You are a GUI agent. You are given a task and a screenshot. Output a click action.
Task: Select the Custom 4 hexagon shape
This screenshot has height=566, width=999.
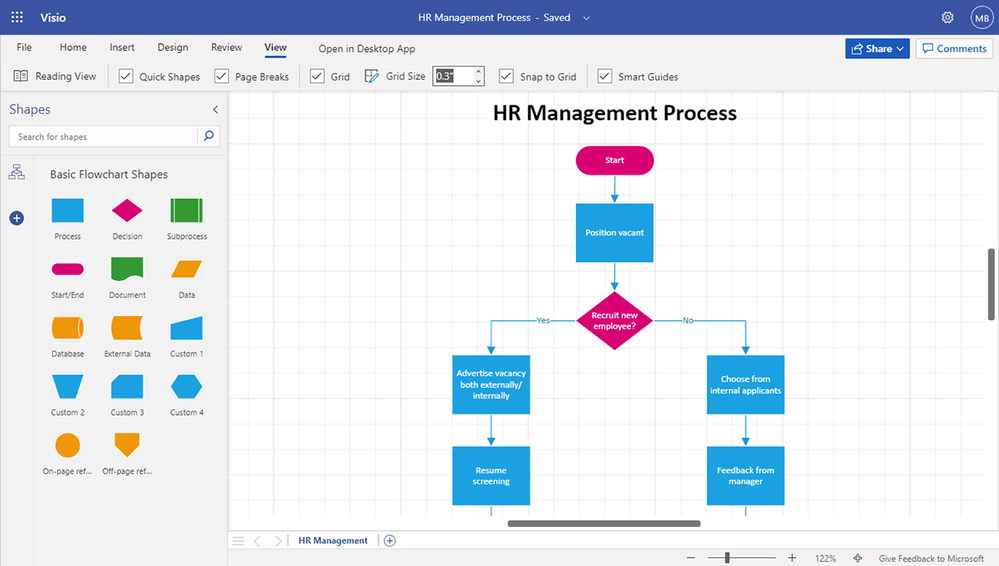(187, 386)
